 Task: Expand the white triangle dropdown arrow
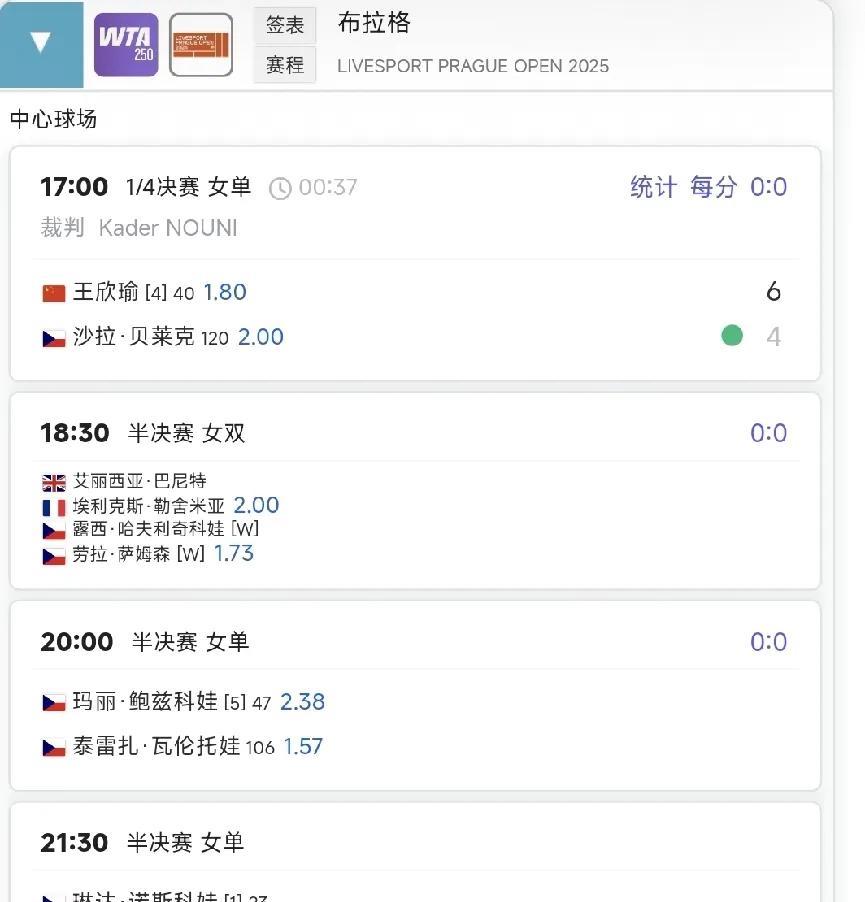[40, 43]
